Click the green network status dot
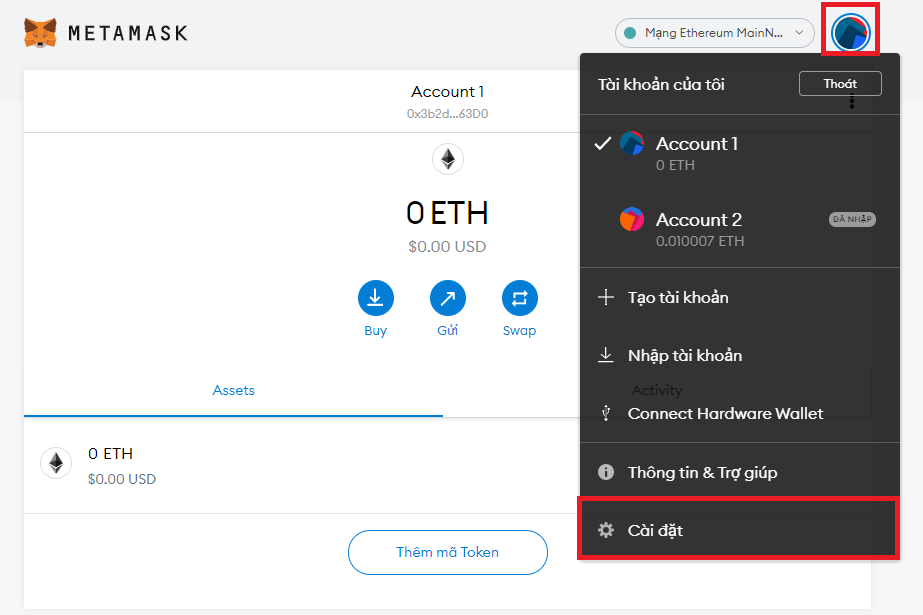The width and height of the screenshot is (923, 615). tap(630, 33)
